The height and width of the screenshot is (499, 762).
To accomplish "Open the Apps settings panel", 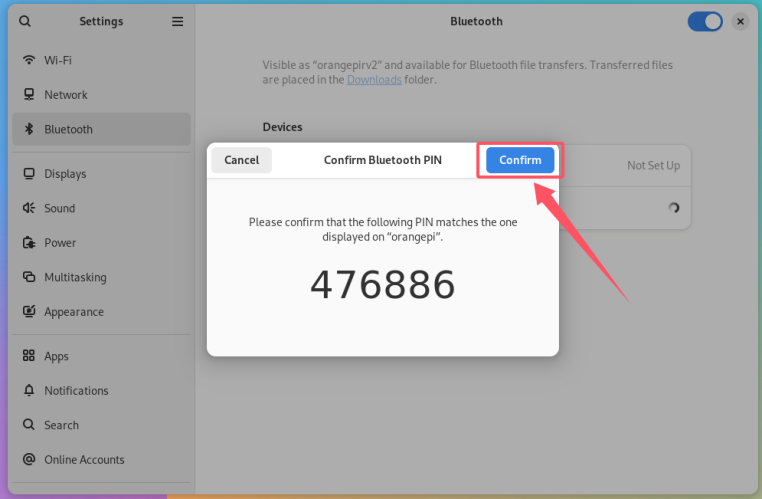I will click(102, 356).
